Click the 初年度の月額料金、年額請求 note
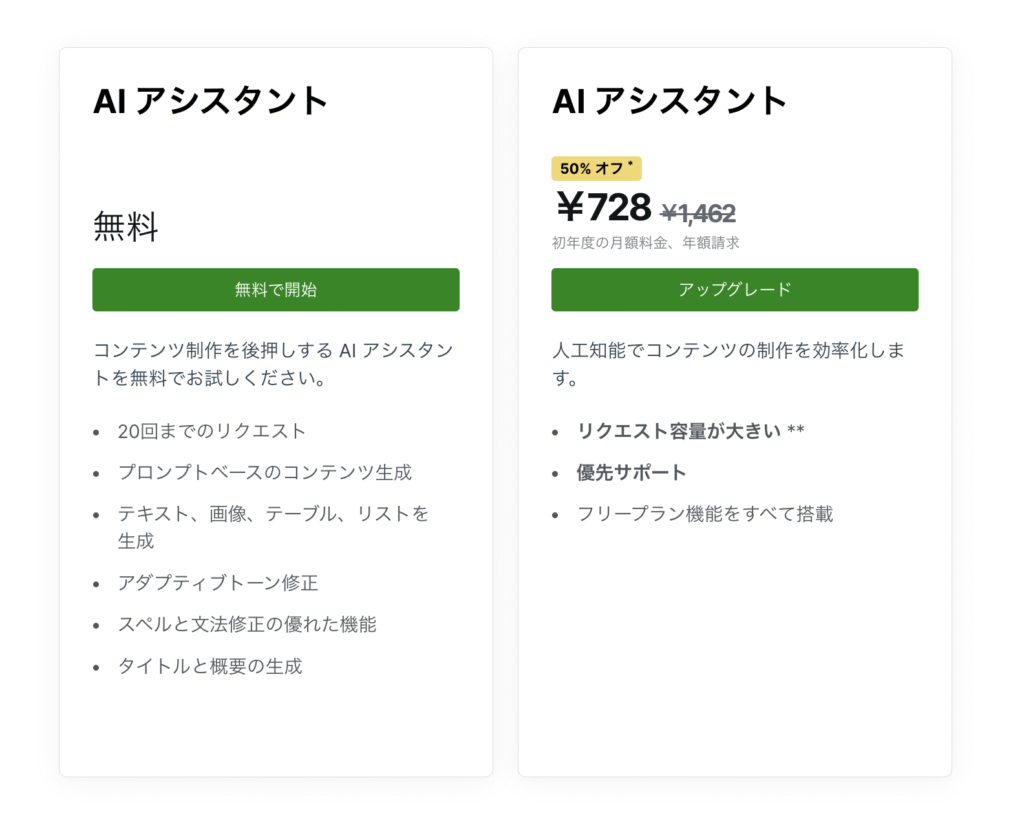Viewport: 1024px width, 827px height. [x=645, y=243]
